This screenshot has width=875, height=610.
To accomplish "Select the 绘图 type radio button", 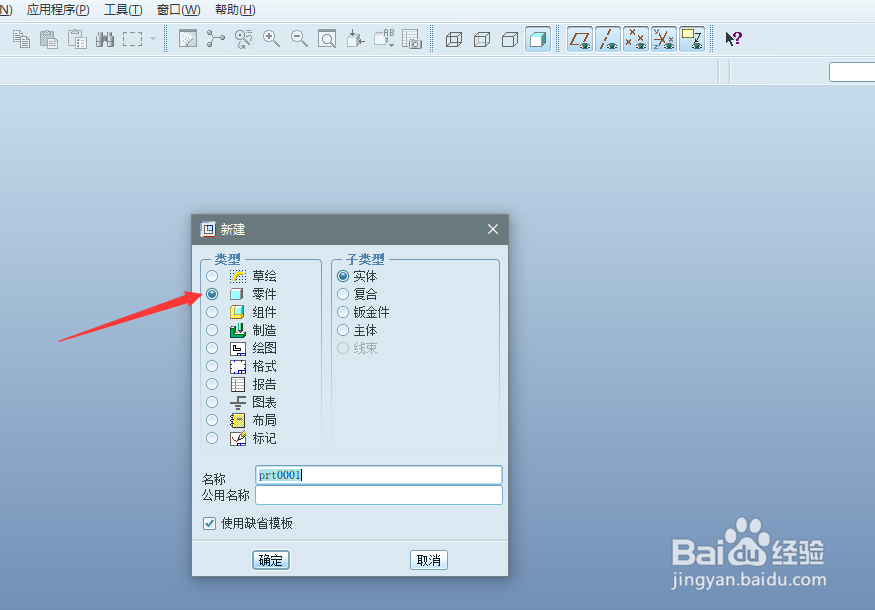I will [x=212, y=348].
